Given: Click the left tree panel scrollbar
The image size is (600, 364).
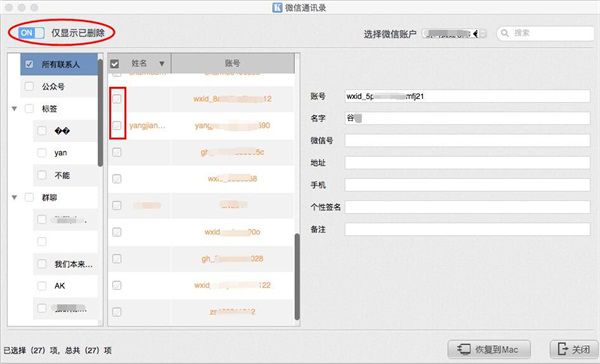Looking at the screenshot, I should click(x=100, y=113).
